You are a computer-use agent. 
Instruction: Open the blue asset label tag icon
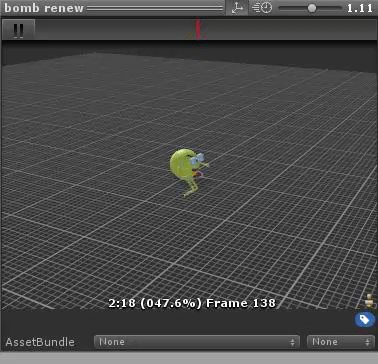click(x=365, y=320)
